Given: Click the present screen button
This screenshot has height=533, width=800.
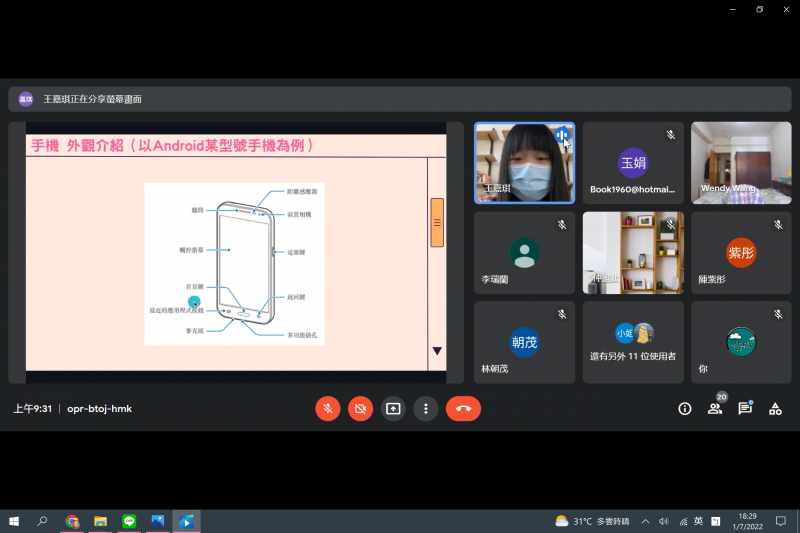Looking at the screenshot, I should 393,408.
